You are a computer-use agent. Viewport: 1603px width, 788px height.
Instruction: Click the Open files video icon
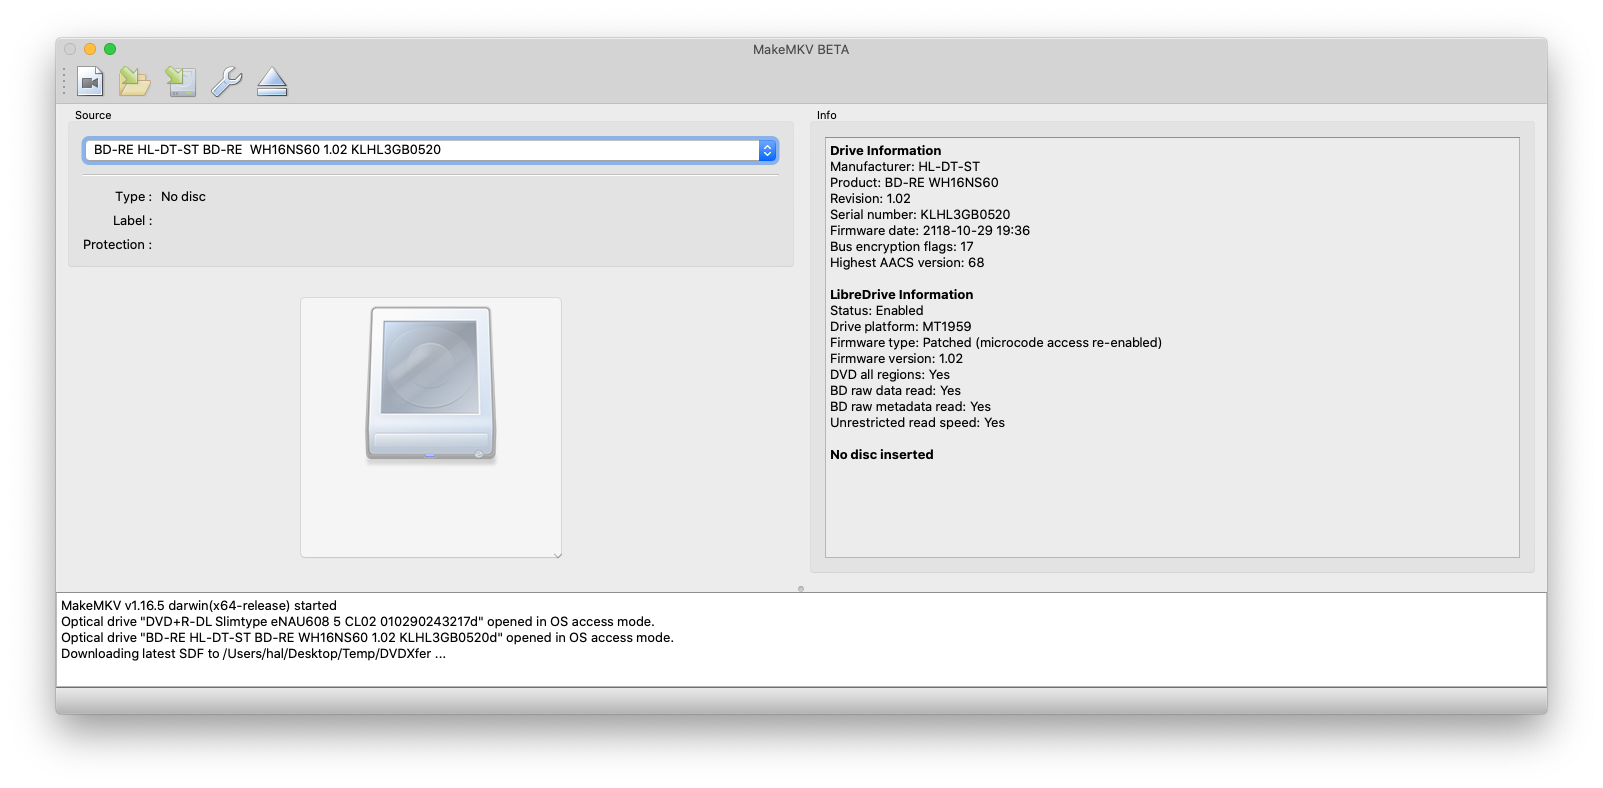click(91, 81)
